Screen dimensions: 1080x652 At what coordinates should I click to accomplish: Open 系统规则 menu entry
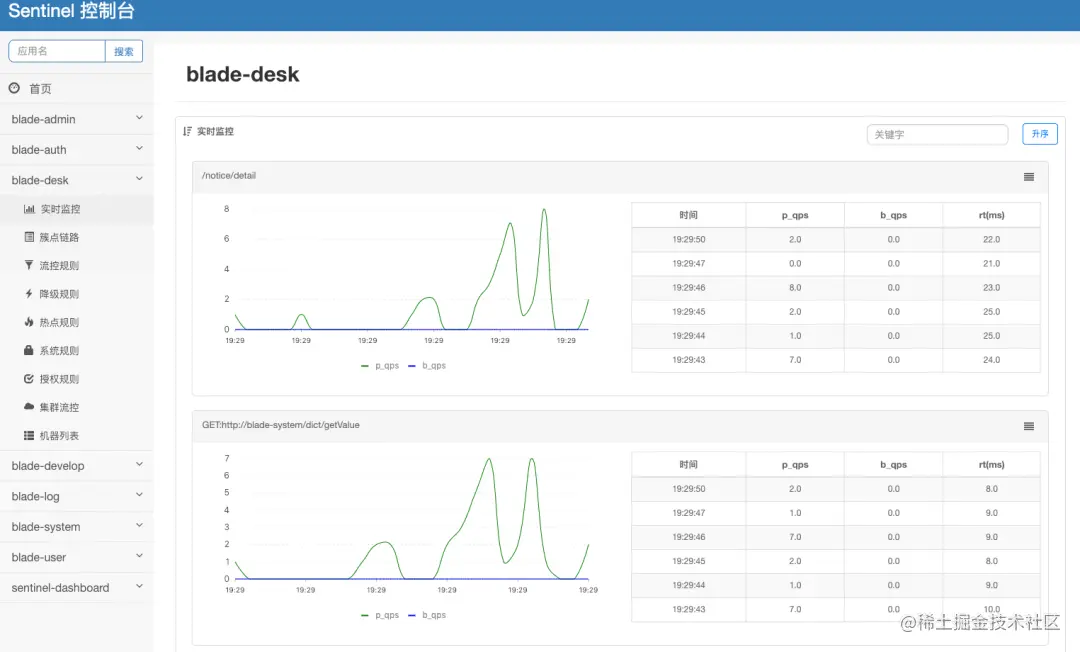pos(76,350)
